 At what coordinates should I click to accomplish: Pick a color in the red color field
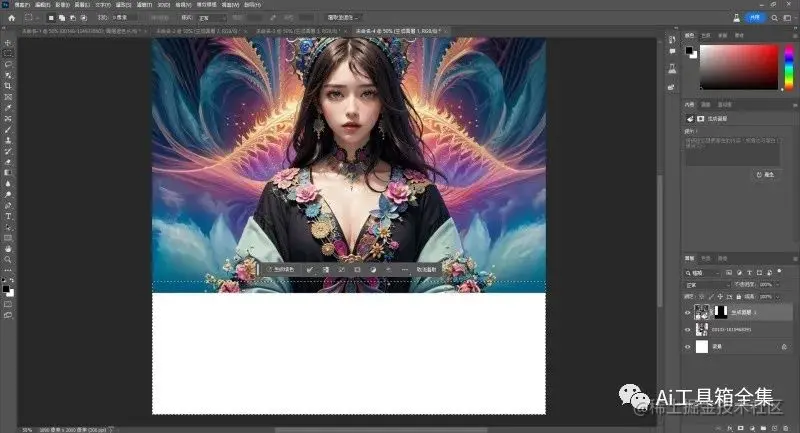coord(738,67)
